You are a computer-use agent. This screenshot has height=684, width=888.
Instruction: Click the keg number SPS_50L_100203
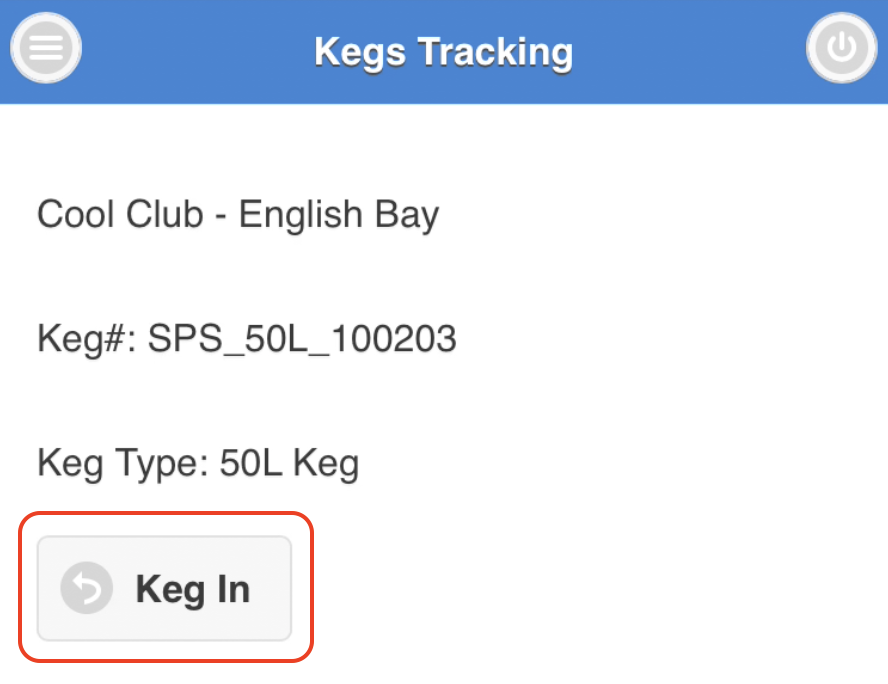coord(302,340)
